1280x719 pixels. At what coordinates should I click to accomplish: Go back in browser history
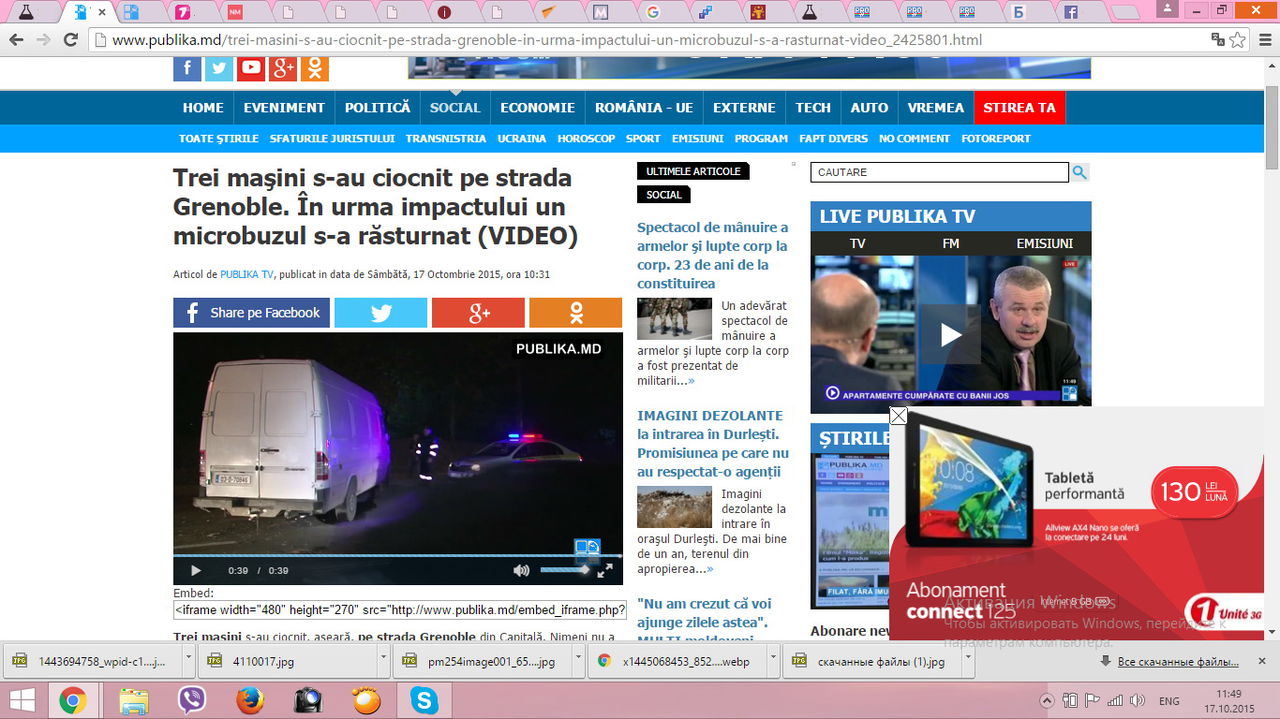[16, 41]
